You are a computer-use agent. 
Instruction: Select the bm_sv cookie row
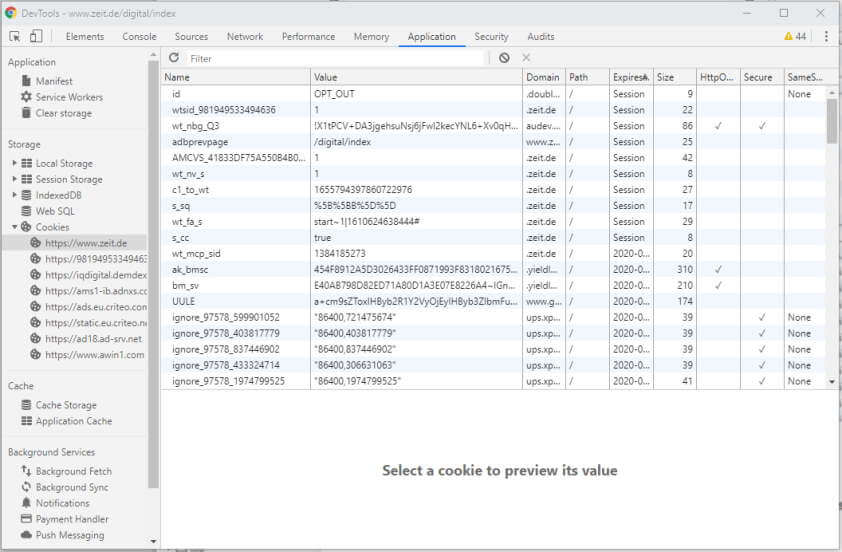click(494, 285)
